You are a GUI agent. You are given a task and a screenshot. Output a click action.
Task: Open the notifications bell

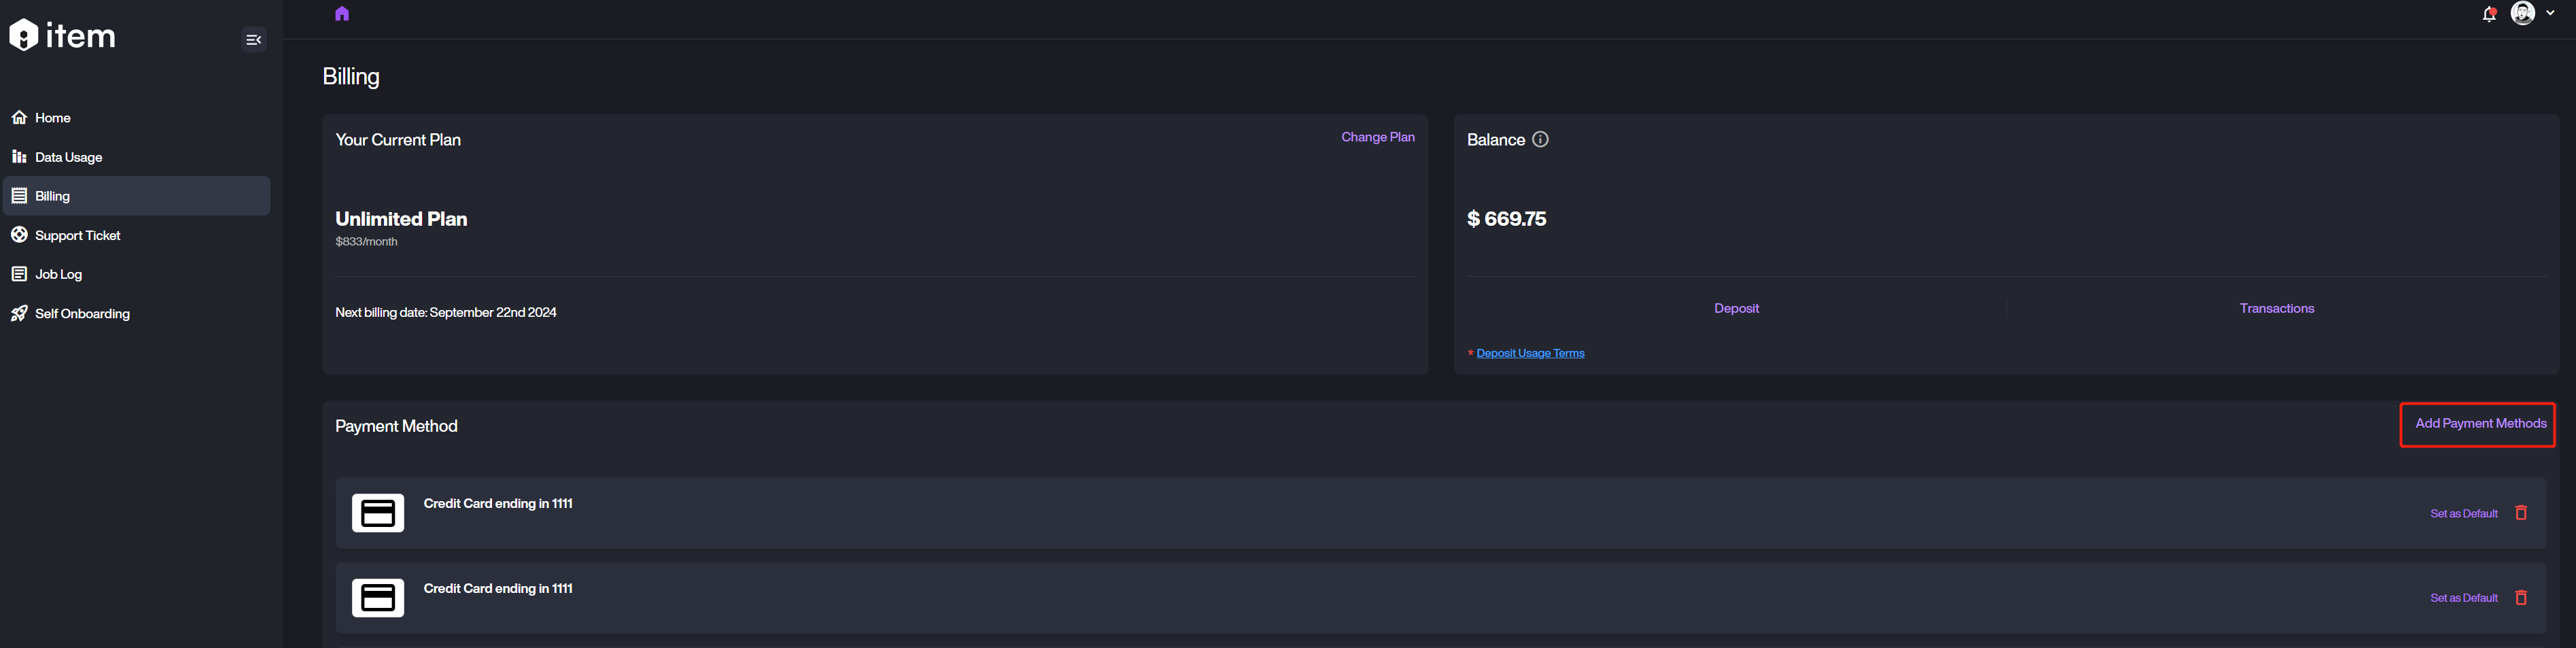tap(2488, 14)
